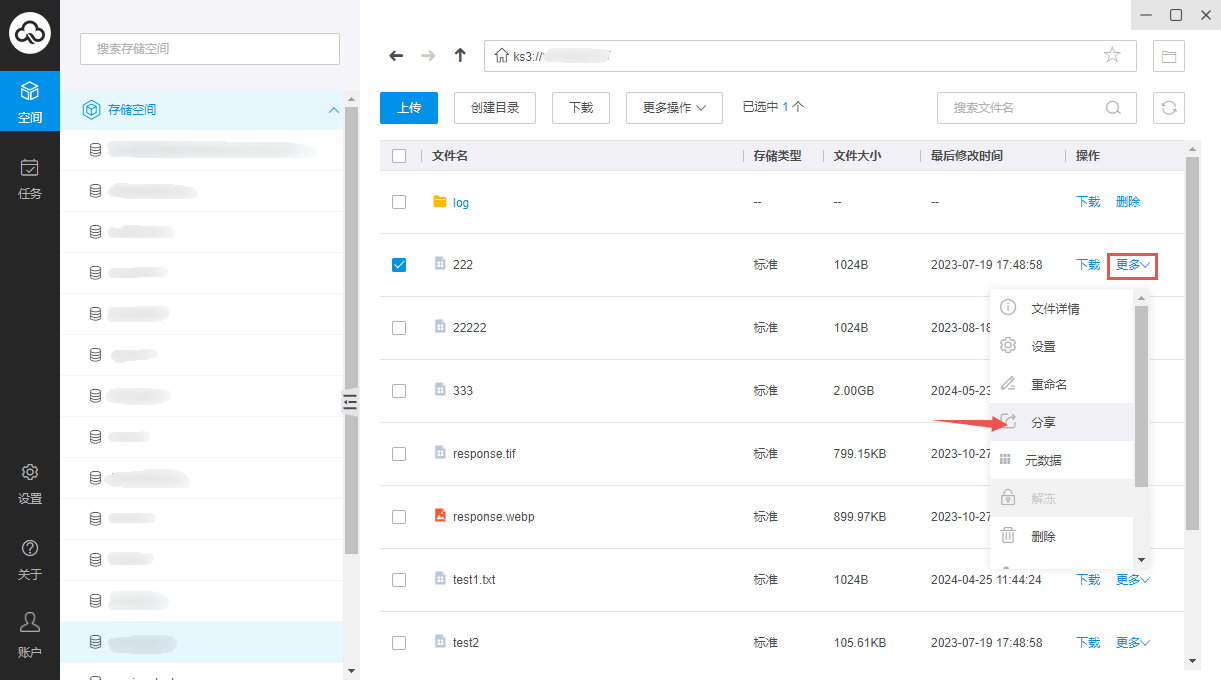
Task: Choose 分享 (Share) from the context menu
Action: (x=1043, y=423)
